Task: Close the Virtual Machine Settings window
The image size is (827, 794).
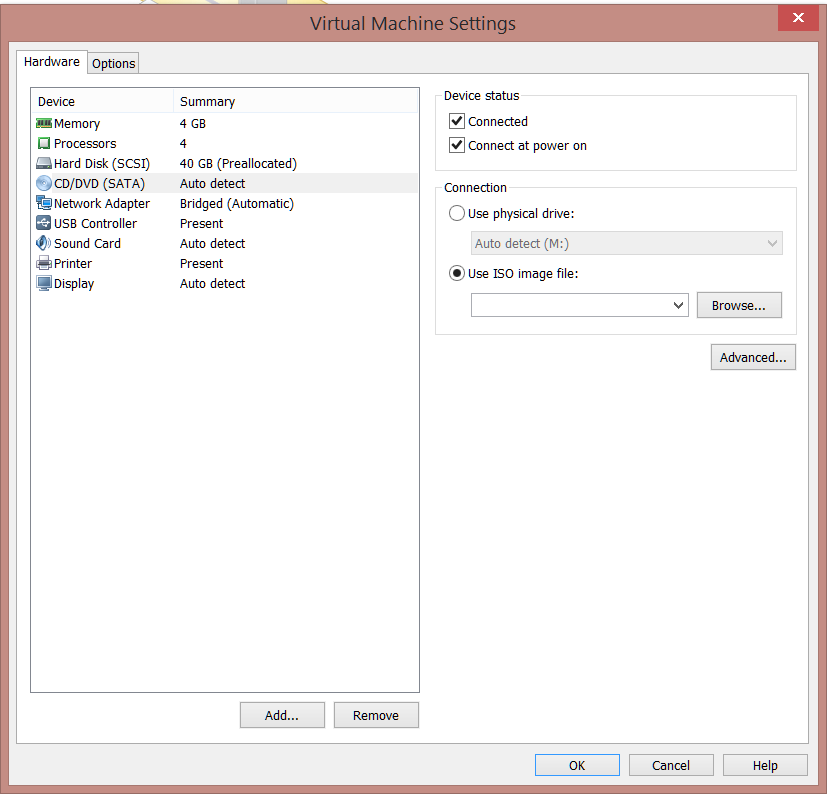Action: [x=798, y=18]
